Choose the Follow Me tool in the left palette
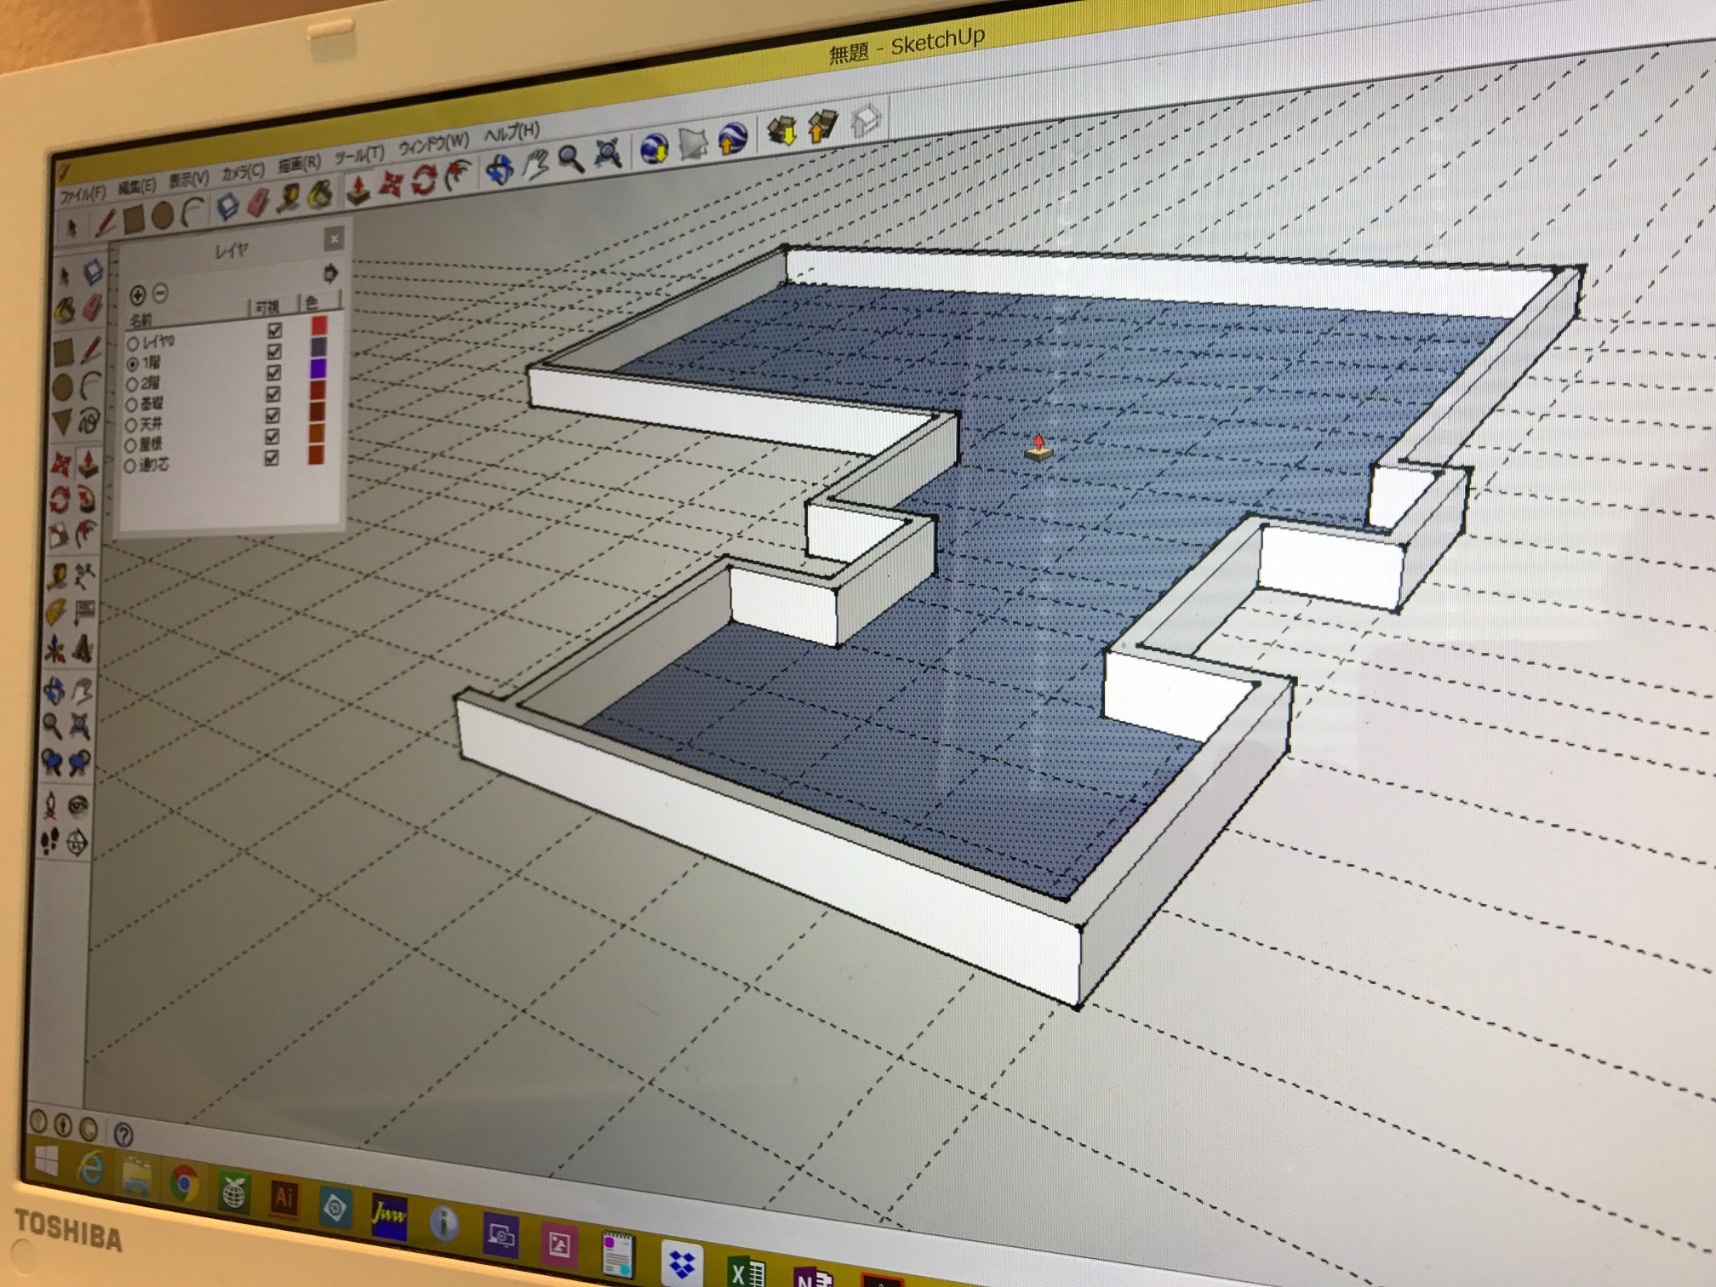Screen dimensions: 1716x1287 click(x=86, y=497)
